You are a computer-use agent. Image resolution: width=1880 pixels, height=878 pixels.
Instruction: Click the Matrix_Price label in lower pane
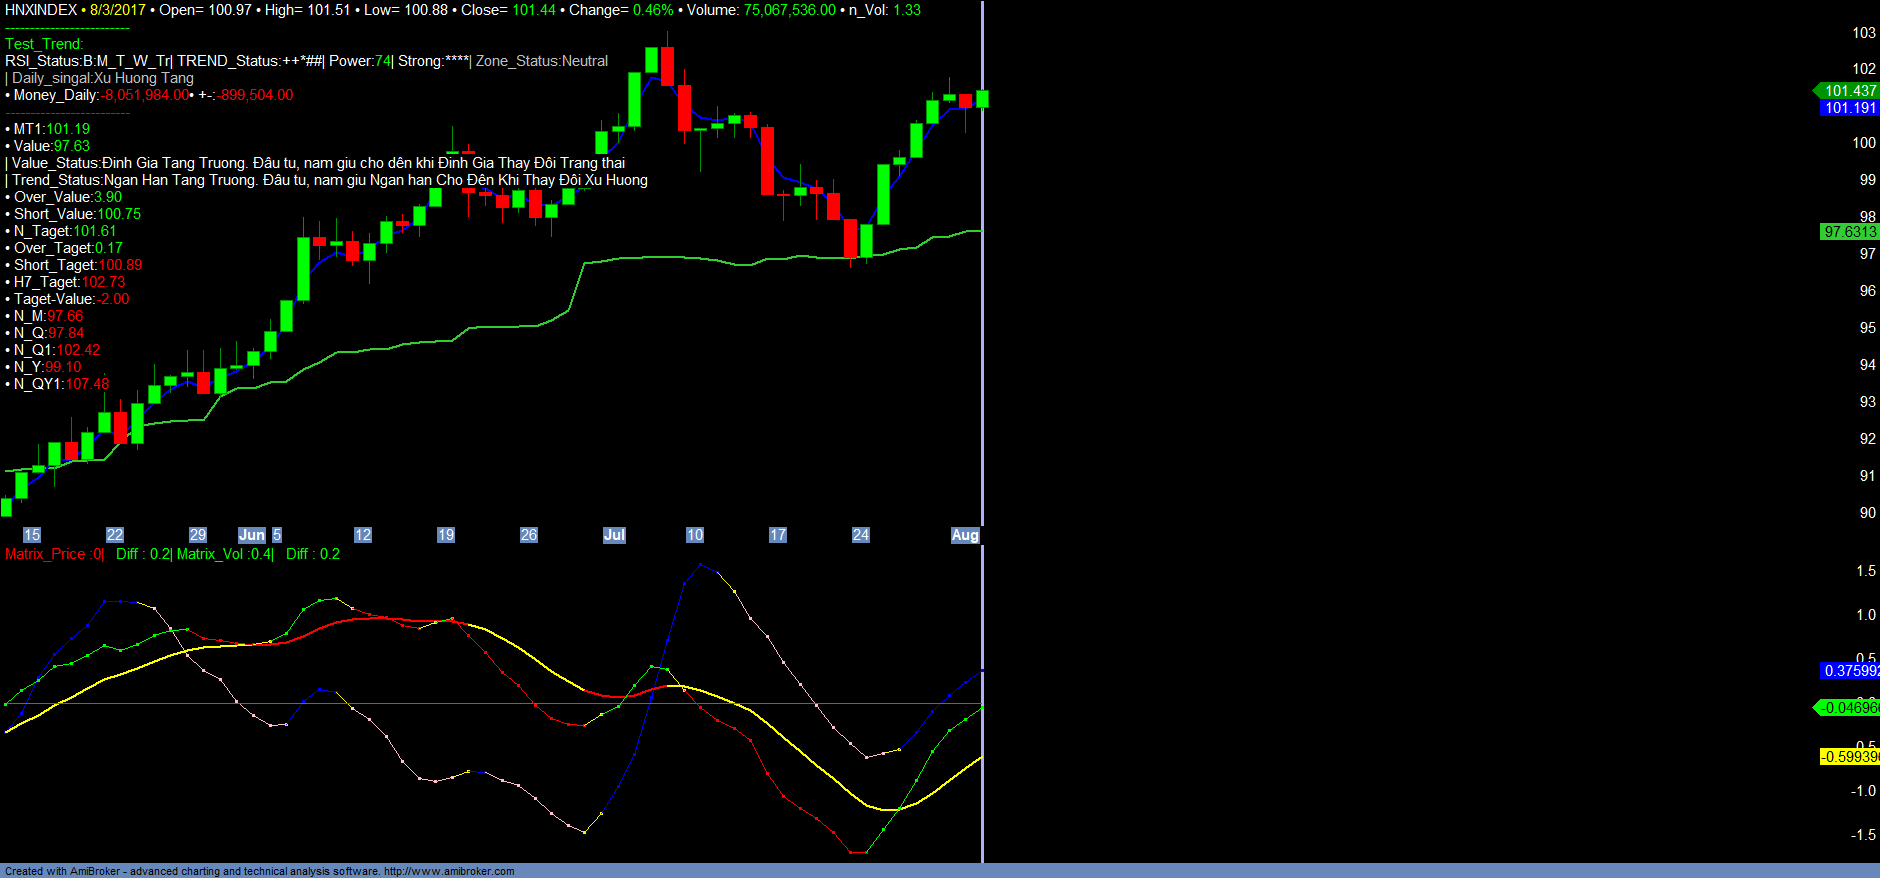(46, 554)
